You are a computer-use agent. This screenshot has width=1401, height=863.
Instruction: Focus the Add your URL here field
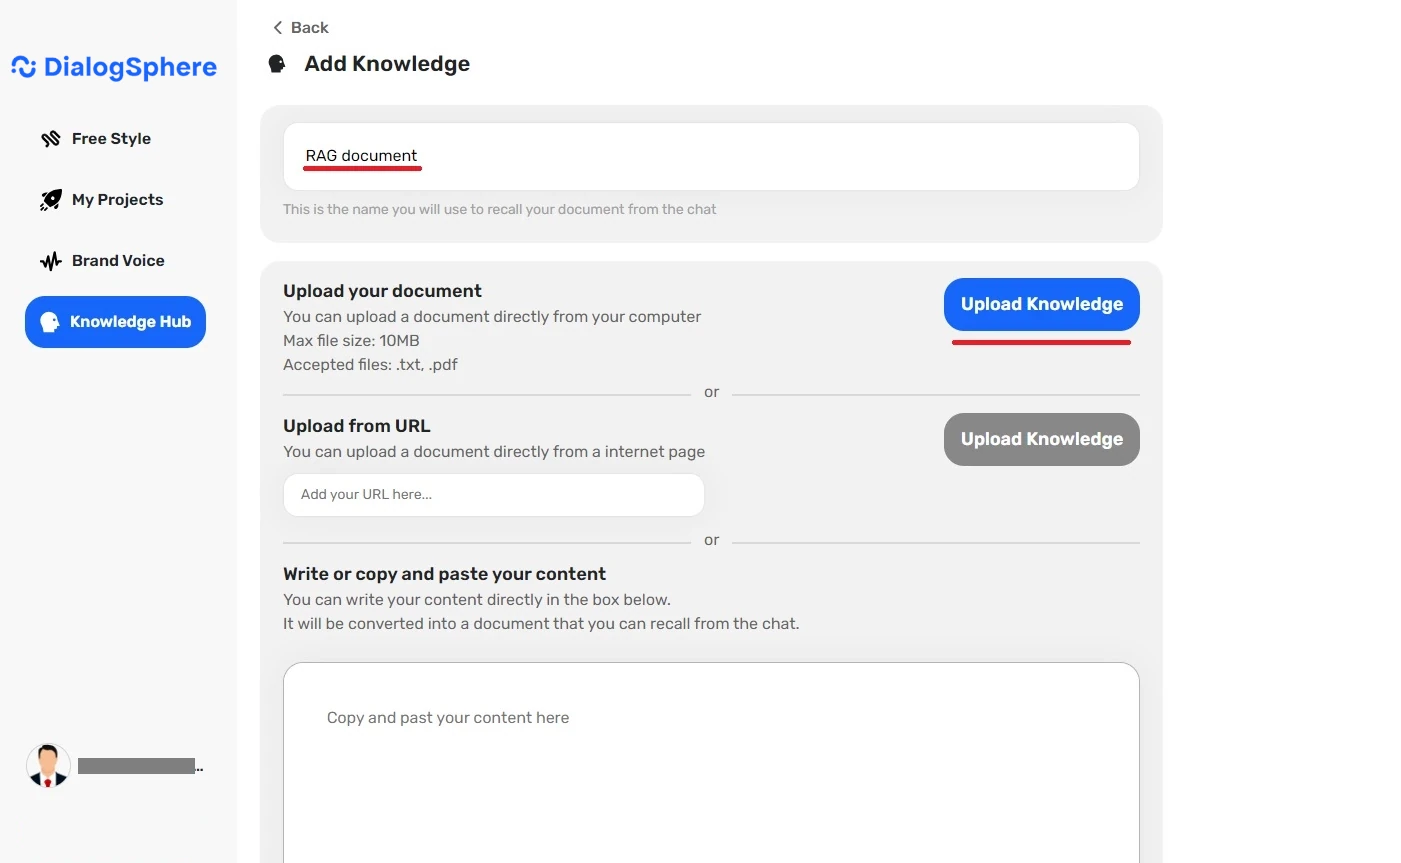493,494
